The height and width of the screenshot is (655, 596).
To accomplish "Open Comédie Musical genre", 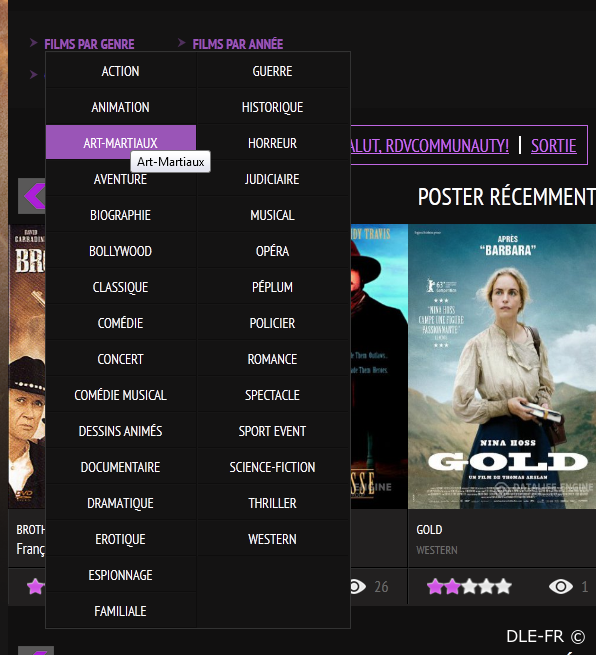I will click(120, 395).
